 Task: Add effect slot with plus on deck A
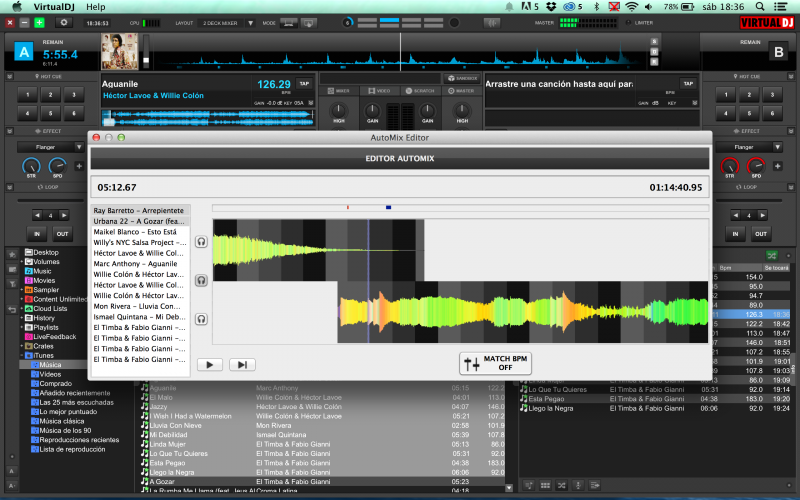(x=79, y=166)
